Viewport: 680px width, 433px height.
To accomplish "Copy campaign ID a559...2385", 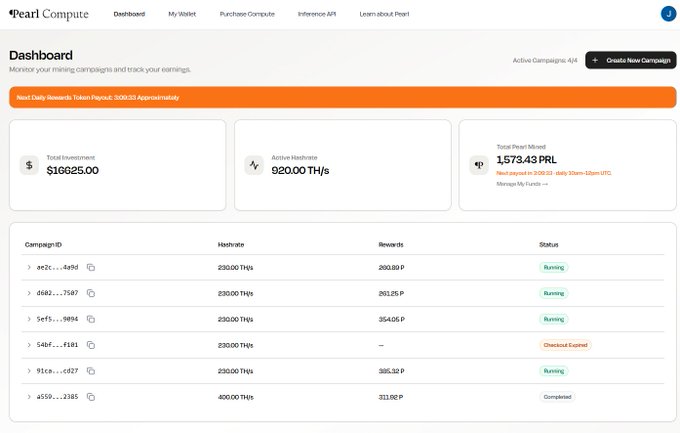I will pyautogui.click(x=91, y=397).
